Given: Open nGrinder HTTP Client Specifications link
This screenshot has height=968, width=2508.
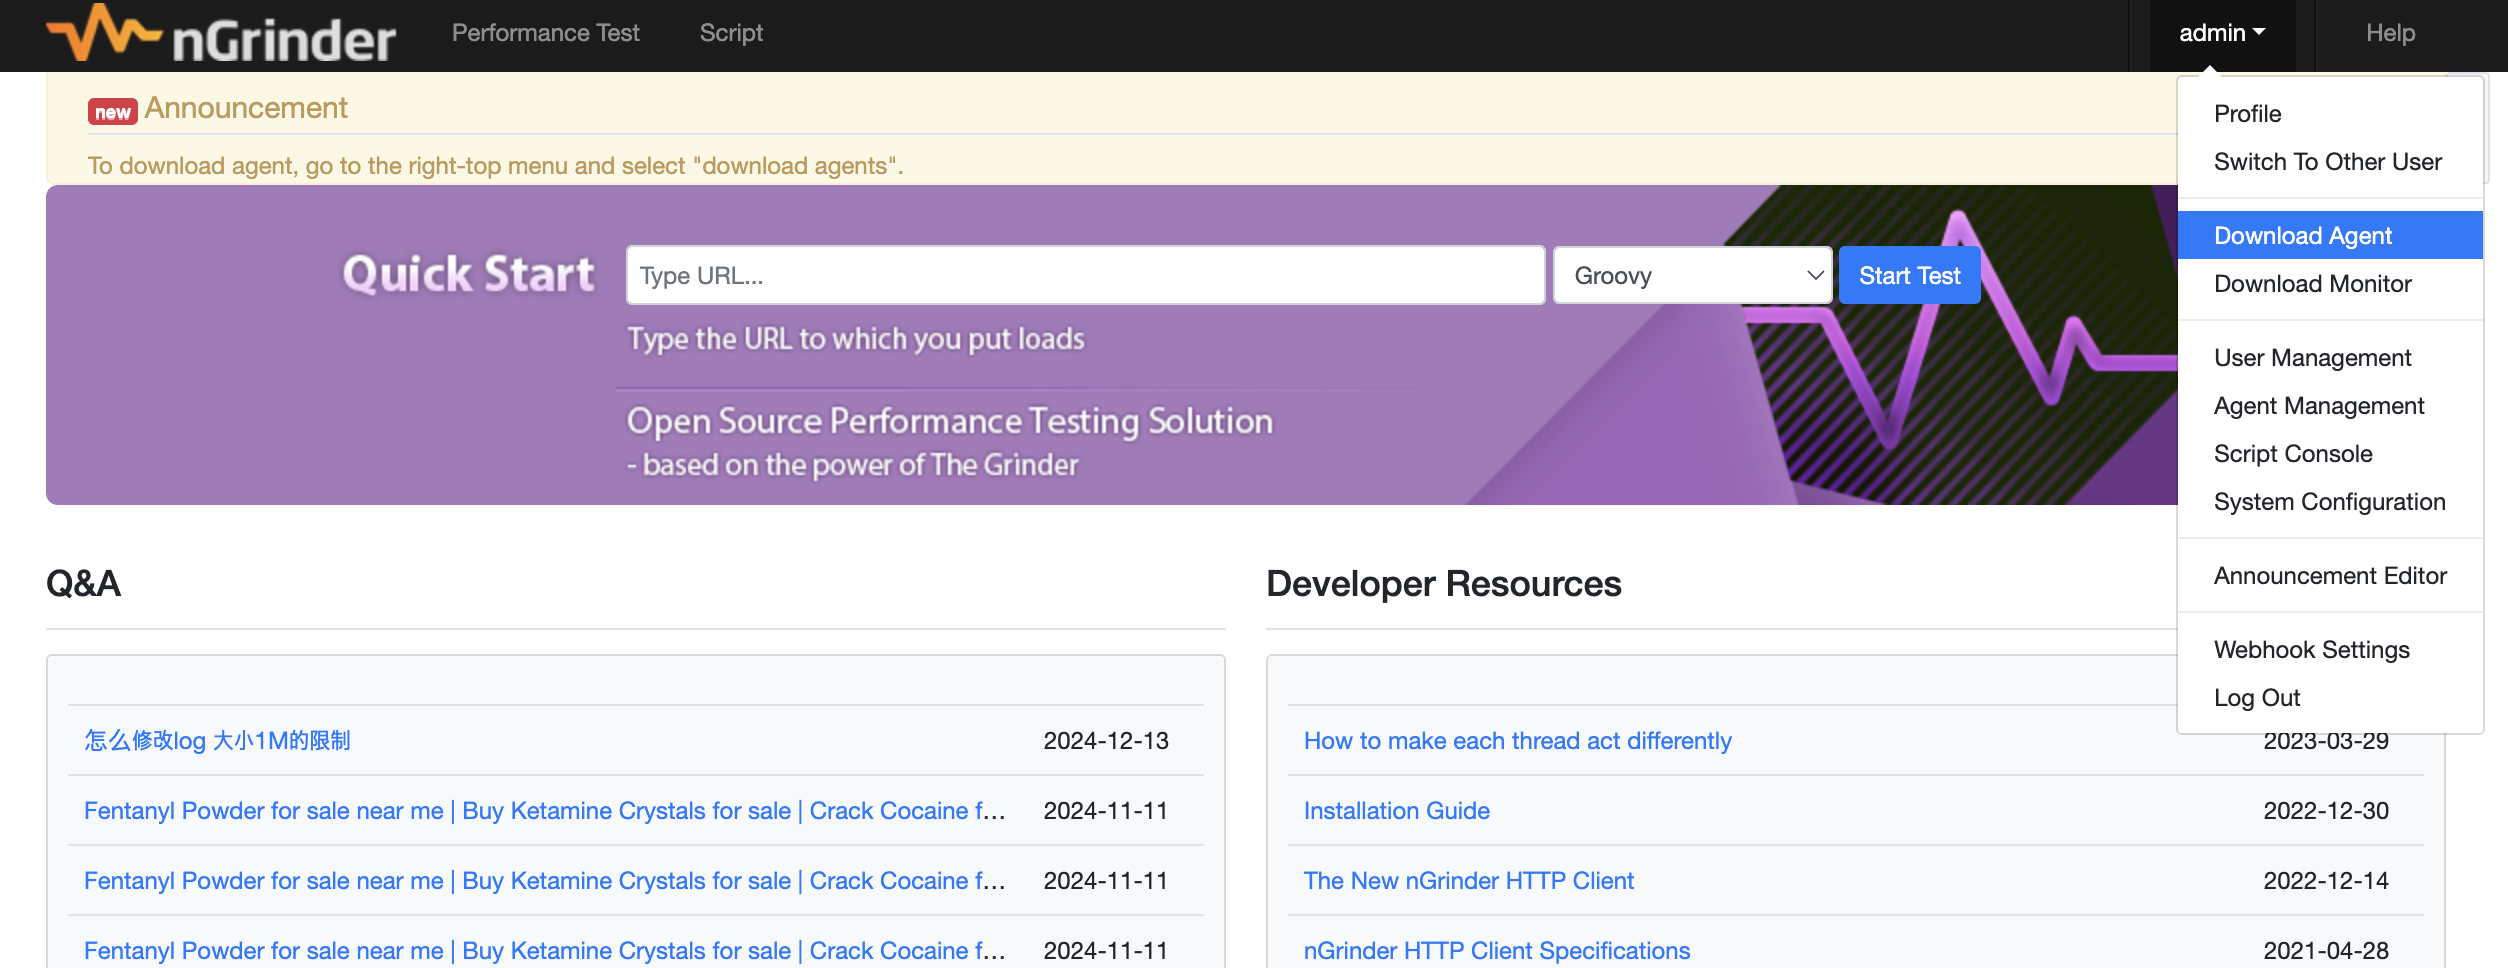Looking at the screenshot, I should (x=1496, y=951).
